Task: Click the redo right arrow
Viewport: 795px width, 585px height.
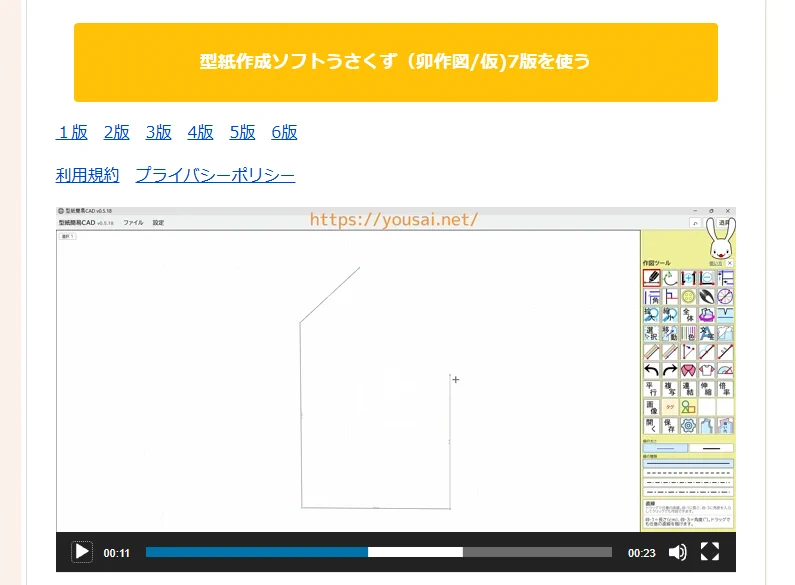Action: [670, 371]
